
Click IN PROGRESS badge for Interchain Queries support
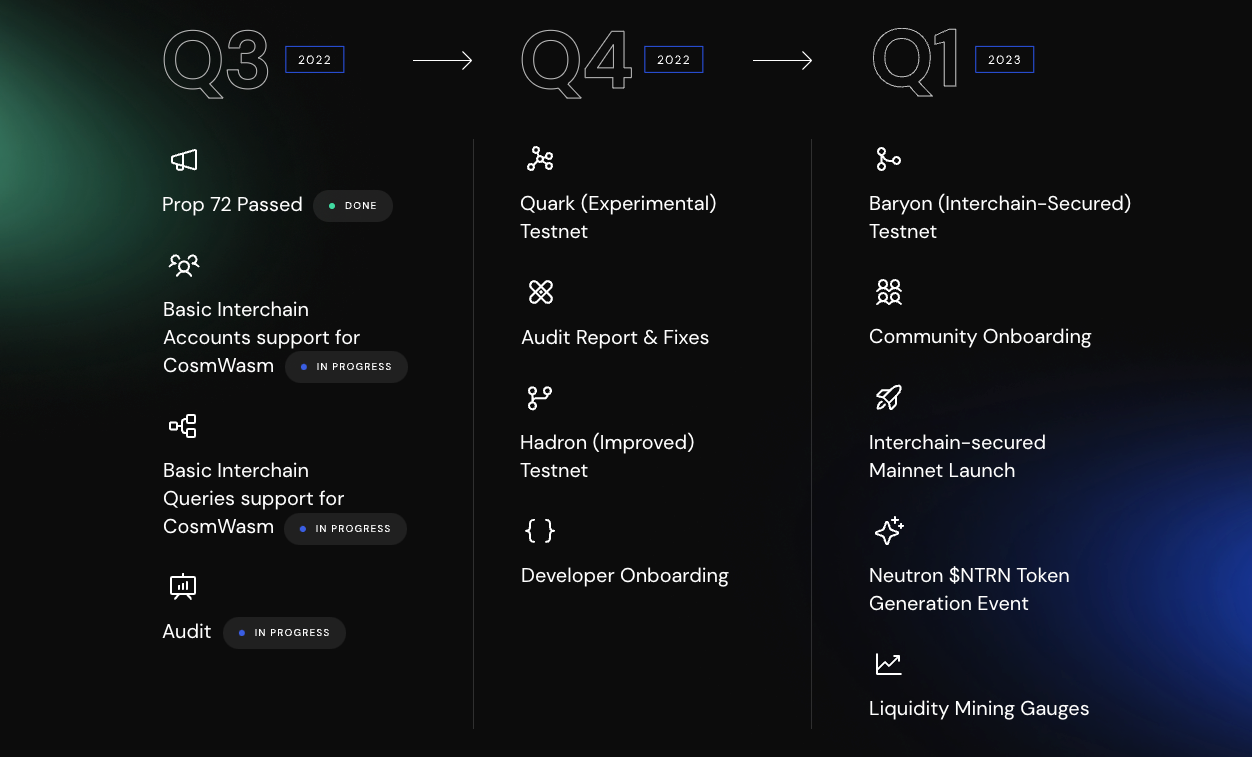click(x=345, y=529)
